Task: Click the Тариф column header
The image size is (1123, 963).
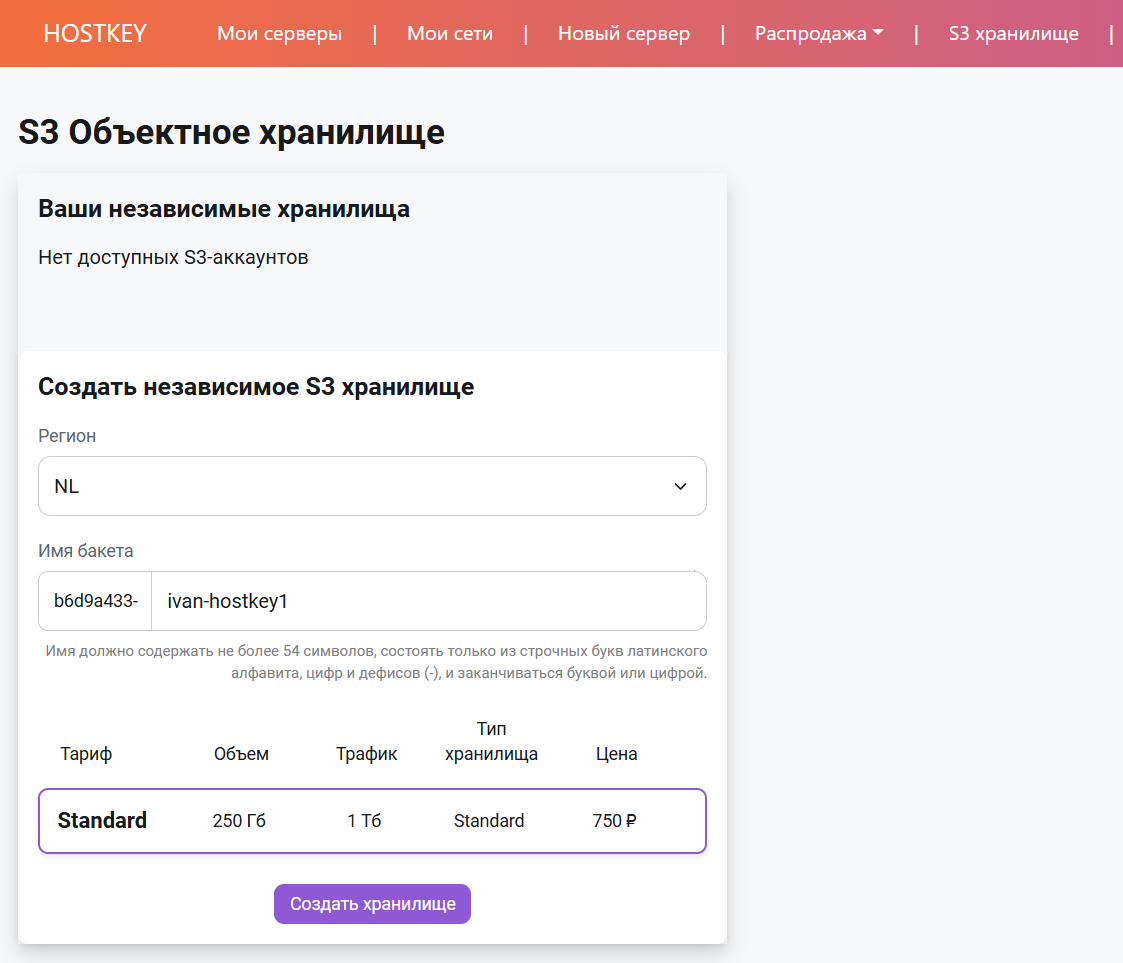Action: tap(86, 754)
